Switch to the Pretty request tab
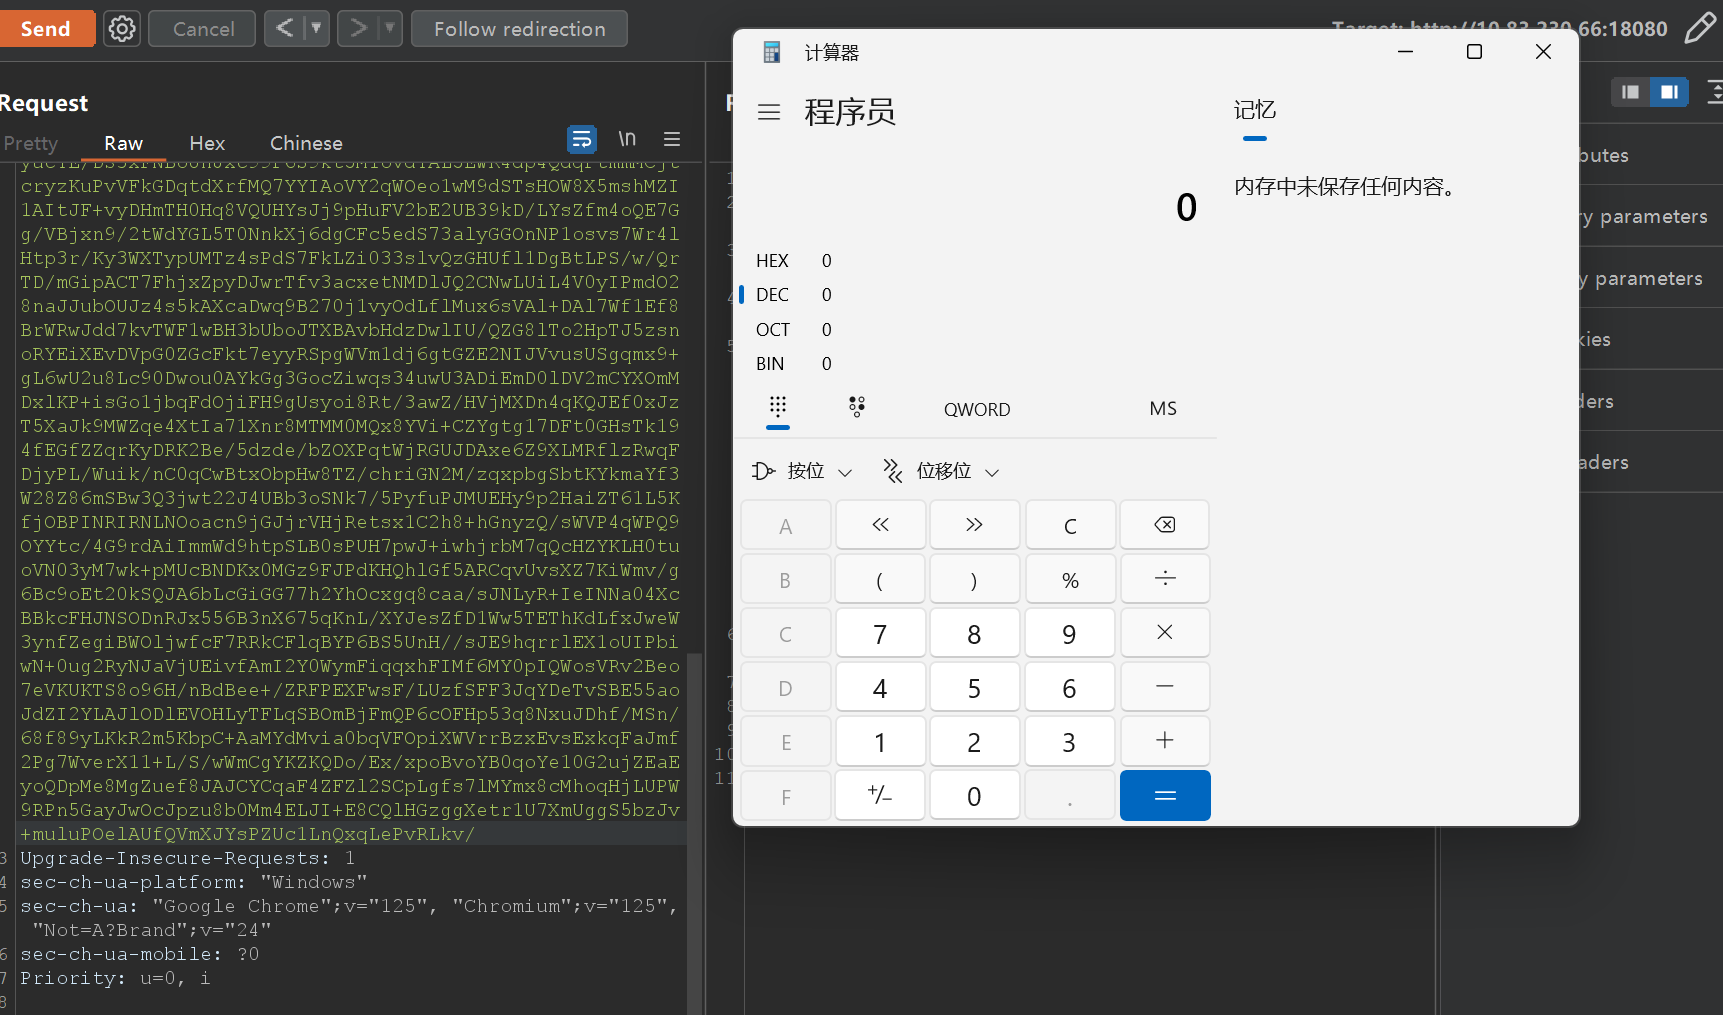The width and height of the screenshot is (1723, 1015). click(x=31, y=143)
